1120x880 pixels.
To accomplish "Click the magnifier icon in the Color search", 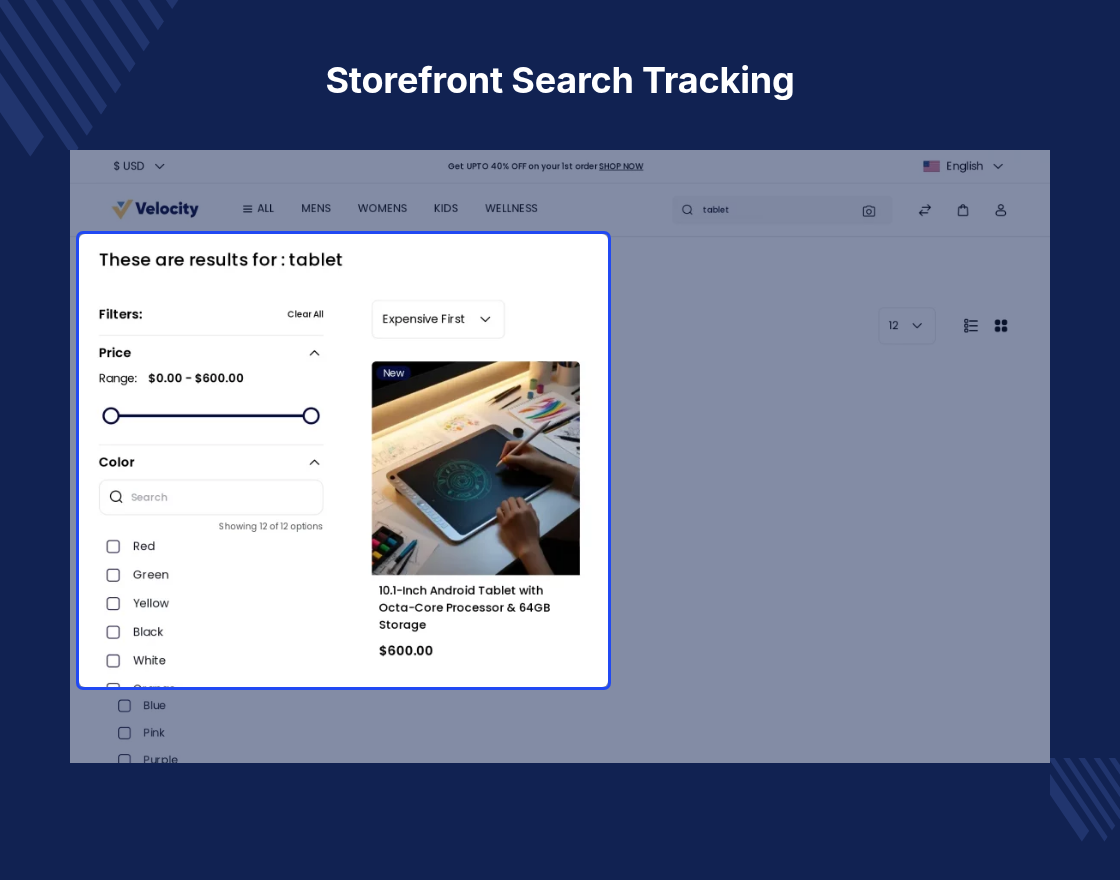I will (x=116, y=496).
